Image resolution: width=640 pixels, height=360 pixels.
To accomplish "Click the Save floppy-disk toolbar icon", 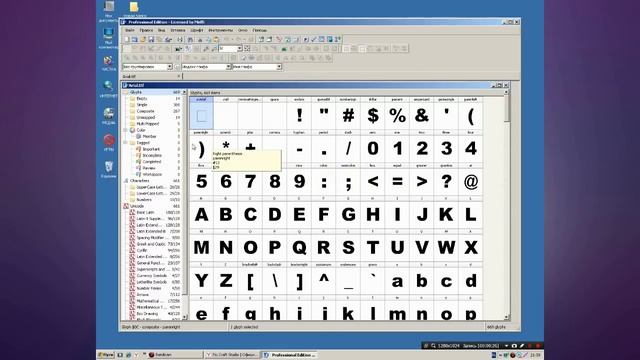I will 151,40.
